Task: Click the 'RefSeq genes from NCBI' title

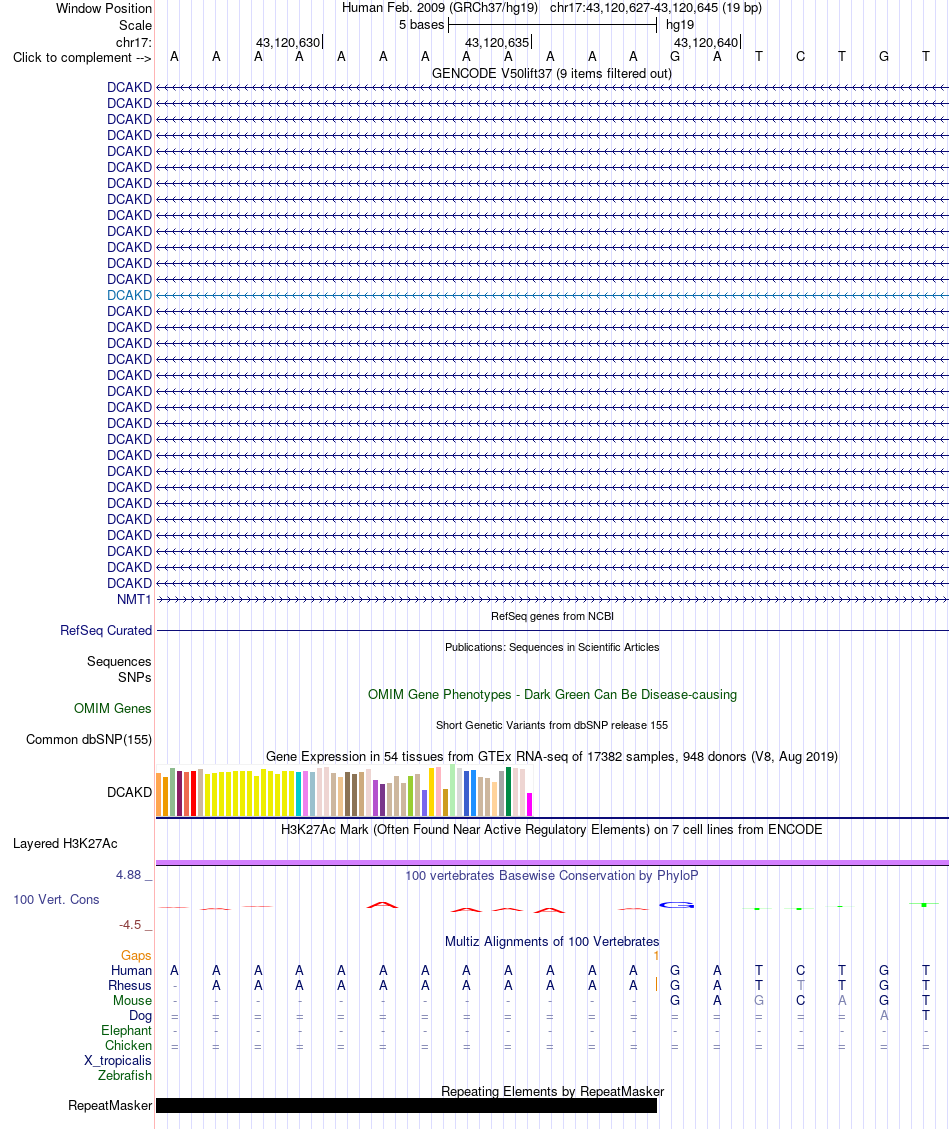Action: pos(552,616)
